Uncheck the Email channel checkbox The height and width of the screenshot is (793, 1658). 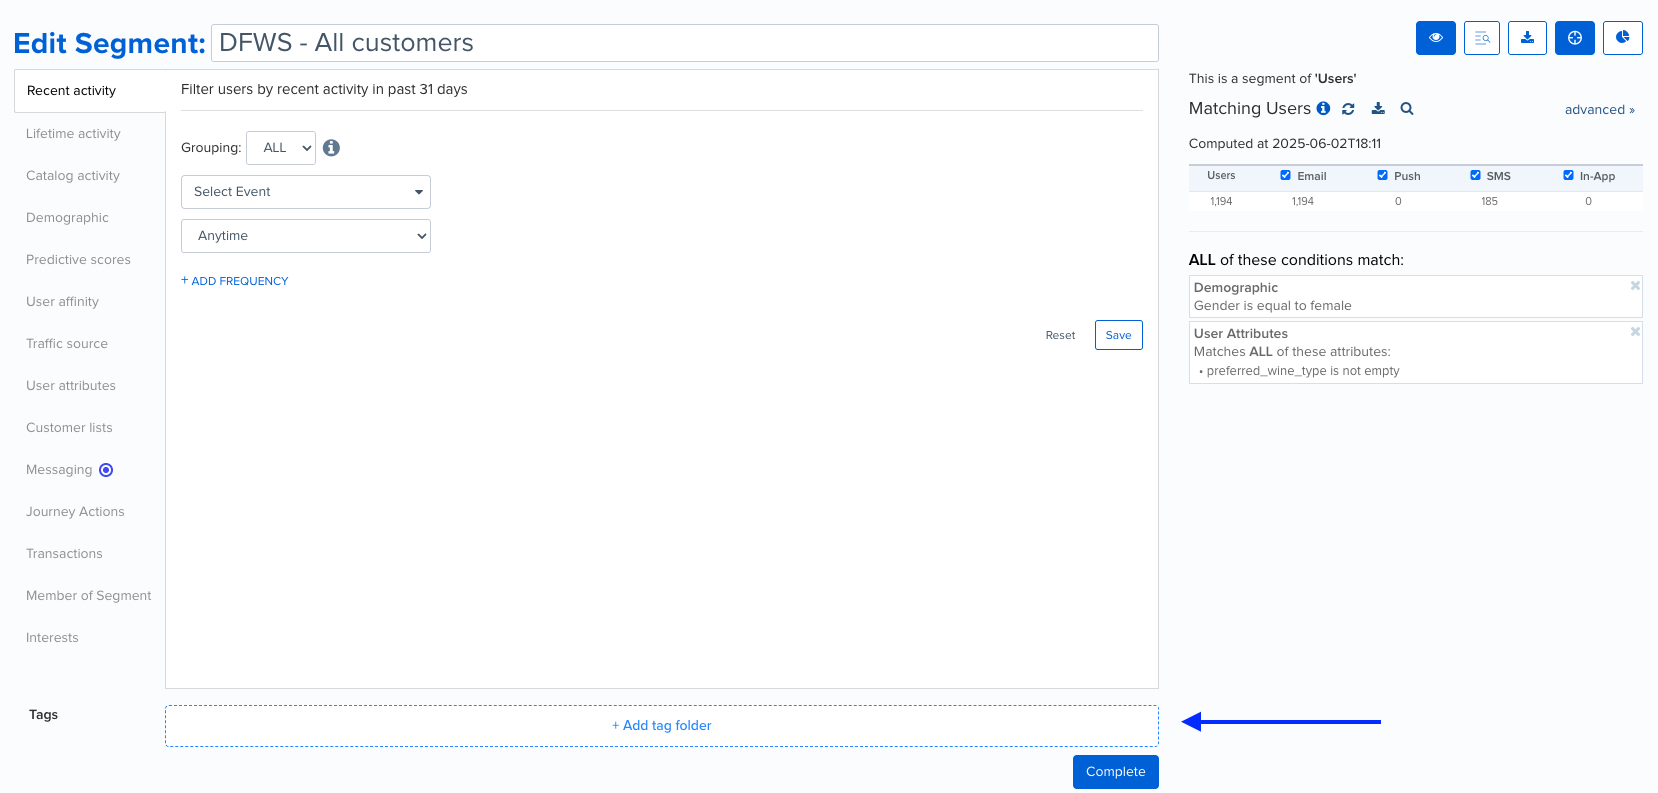pyautogui.click(x=1285, y=175)
